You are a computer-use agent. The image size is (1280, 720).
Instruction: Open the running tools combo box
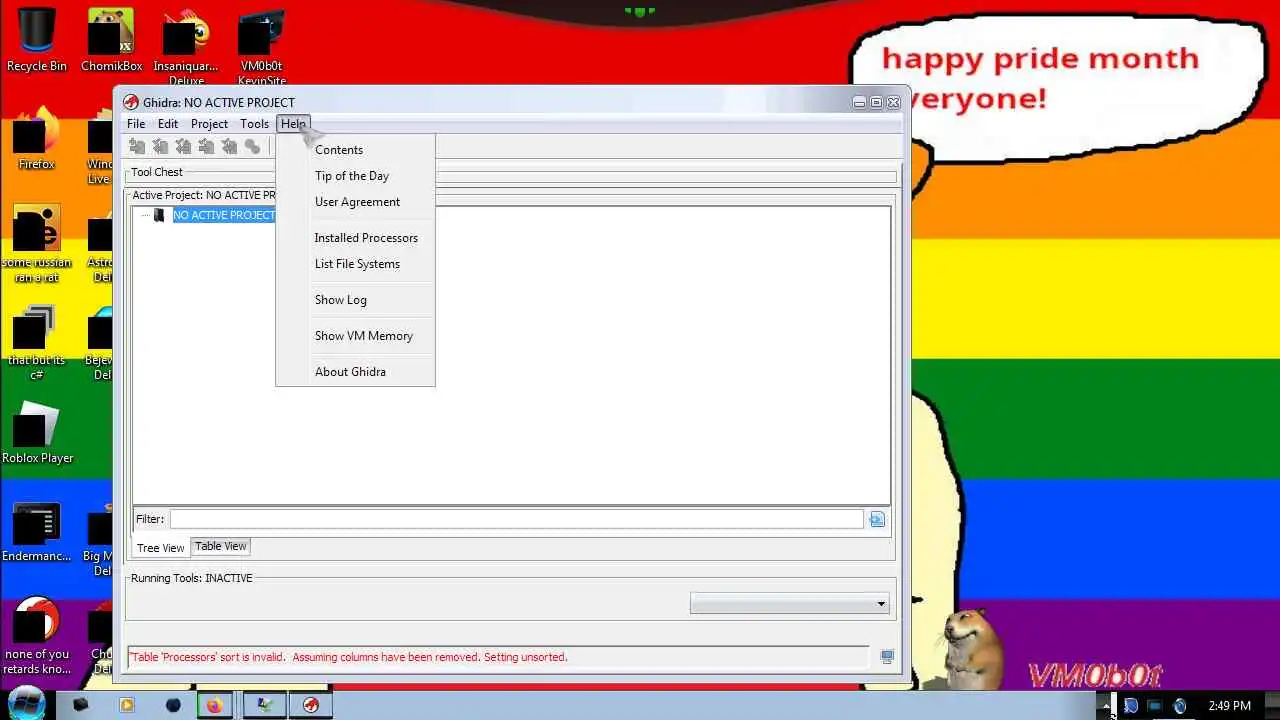pyautogui.click(x=789, y=604)
